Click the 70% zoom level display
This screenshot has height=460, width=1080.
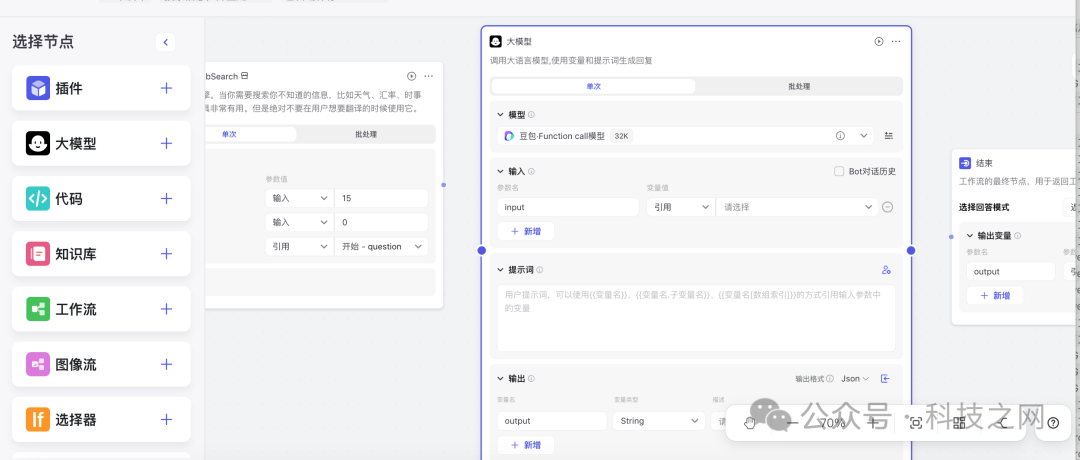(833, 423)
